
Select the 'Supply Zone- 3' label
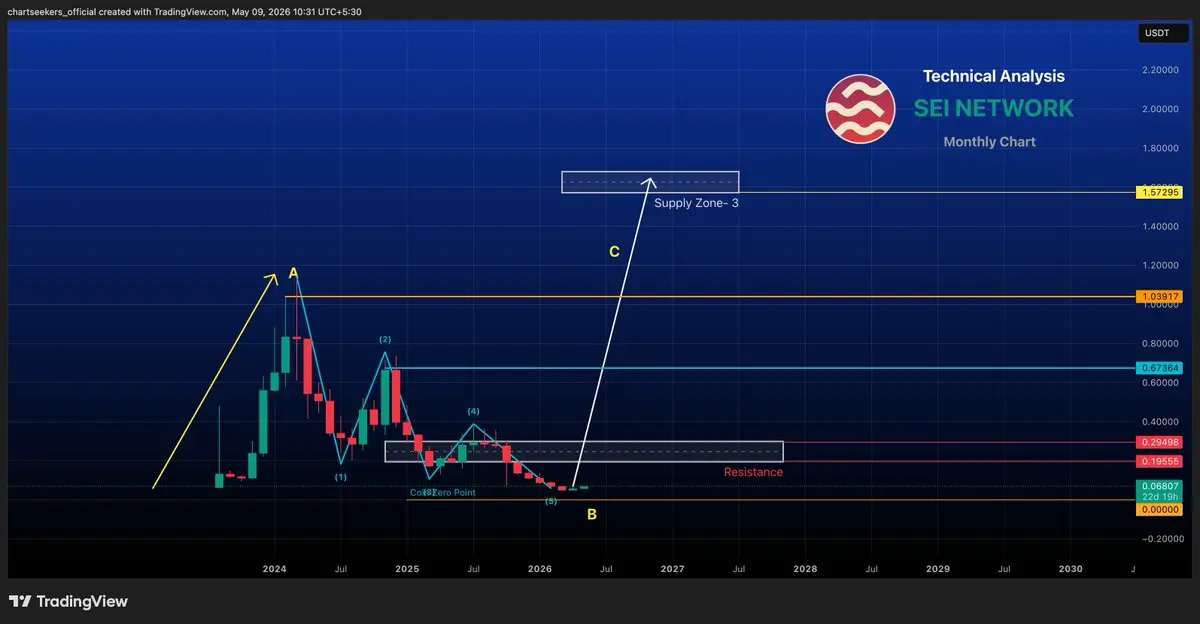(x=696, y=203)
